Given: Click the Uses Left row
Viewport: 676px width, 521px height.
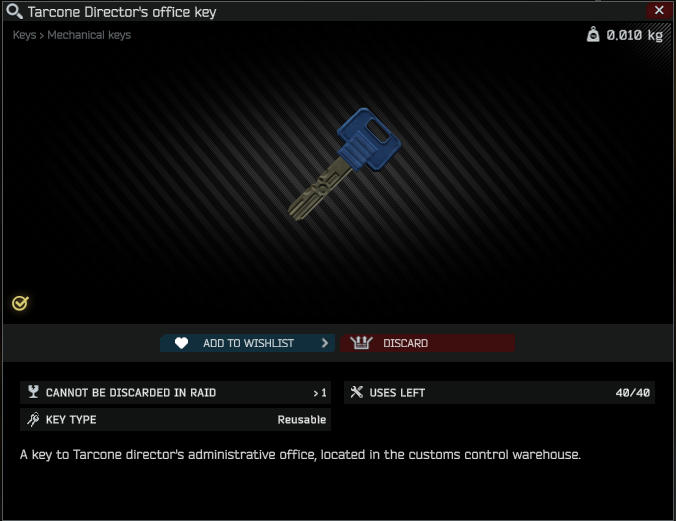Looking at the screenshot, I should pos(499,392).
